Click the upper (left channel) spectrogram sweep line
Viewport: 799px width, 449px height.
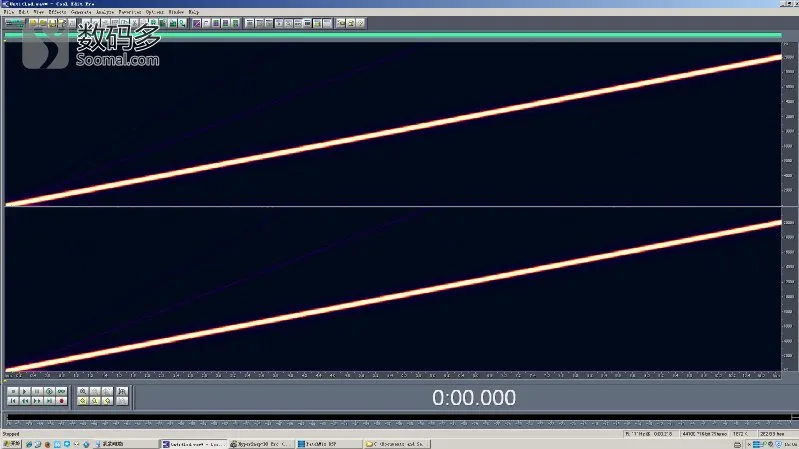coord(392,132)
